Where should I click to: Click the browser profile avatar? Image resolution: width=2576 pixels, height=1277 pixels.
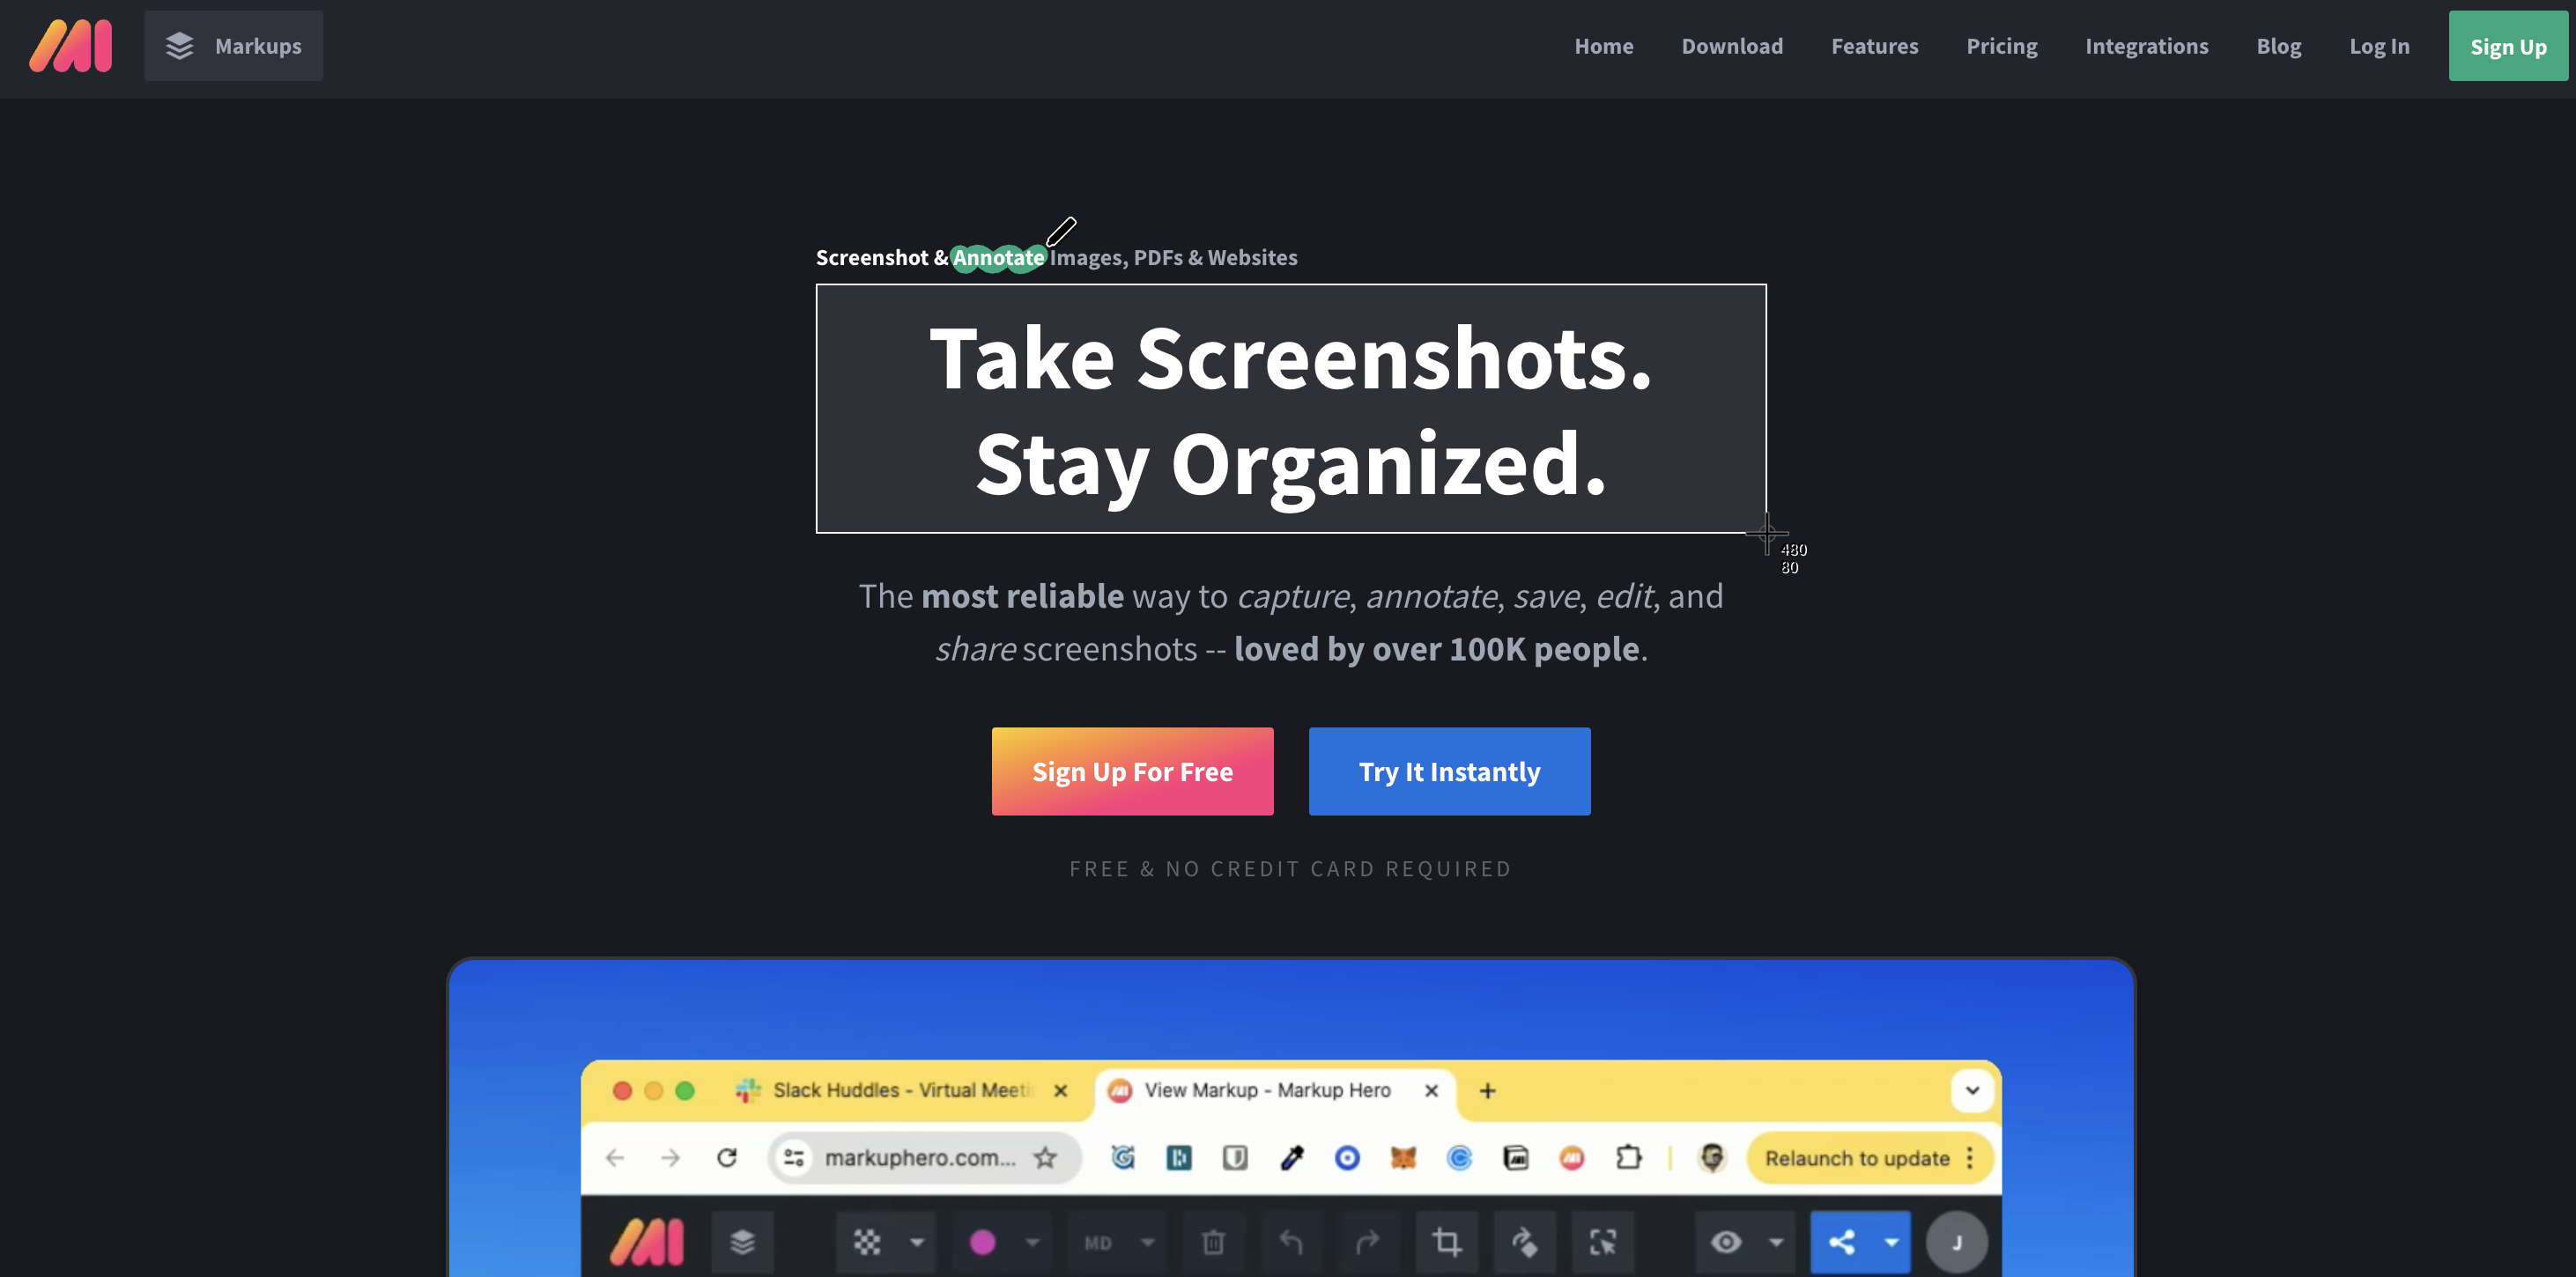coord(1712,1157)
